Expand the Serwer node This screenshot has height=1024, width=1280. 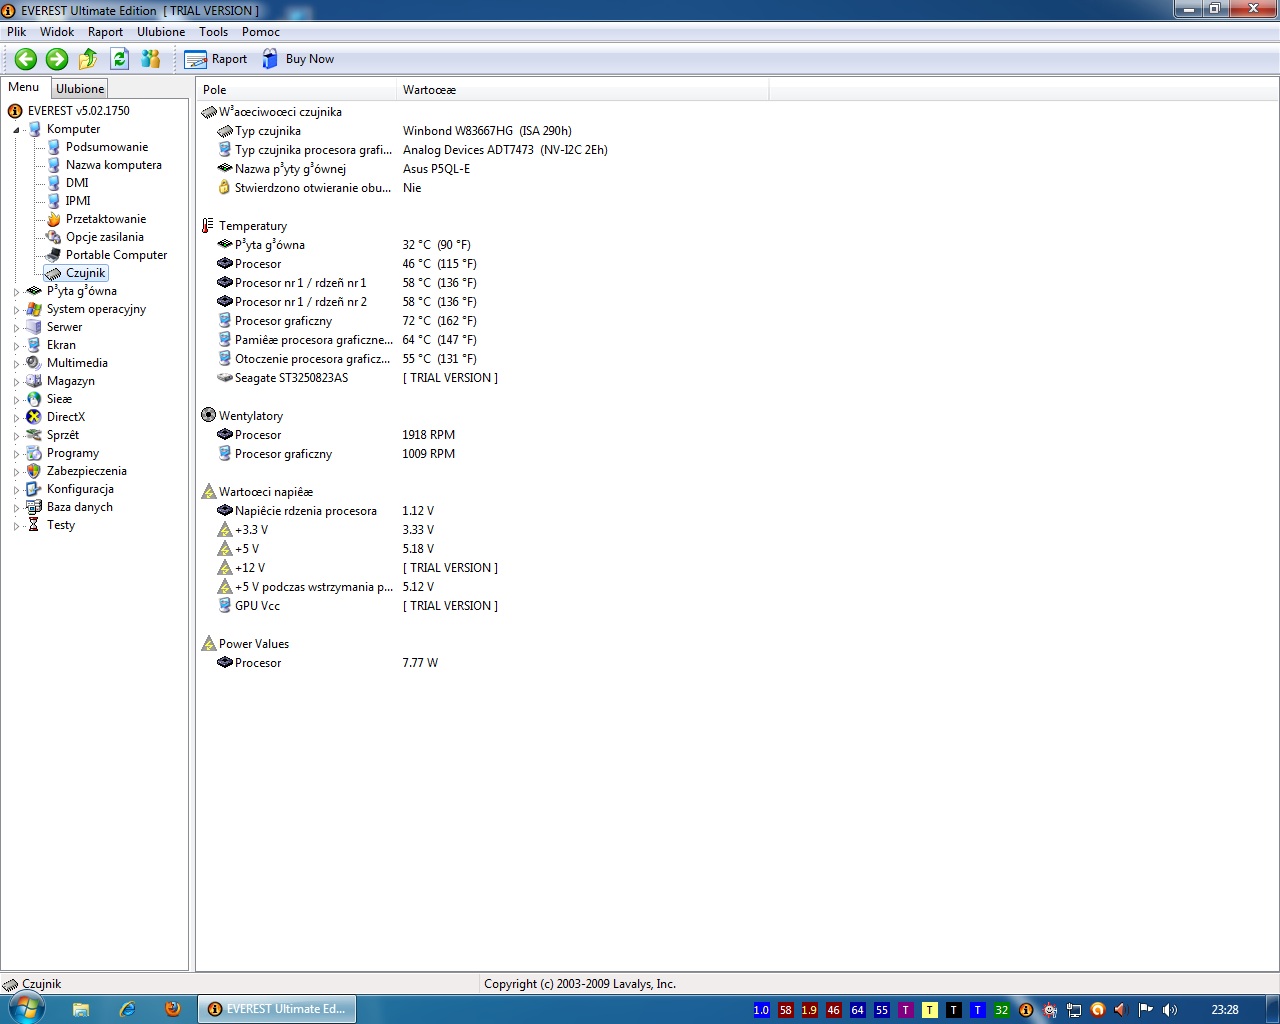(x=17, y=328)
